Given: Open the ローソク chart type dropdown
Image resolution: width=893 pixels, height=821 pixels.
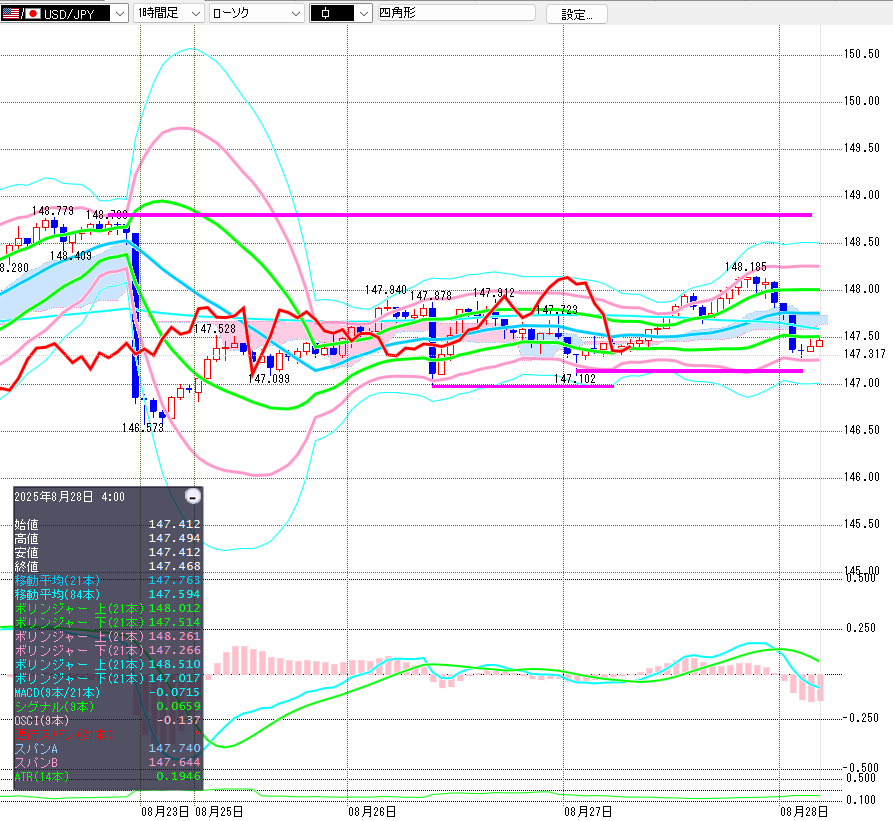Looking at the screenshot, I should pyautogui.click(x=256, y=13).
